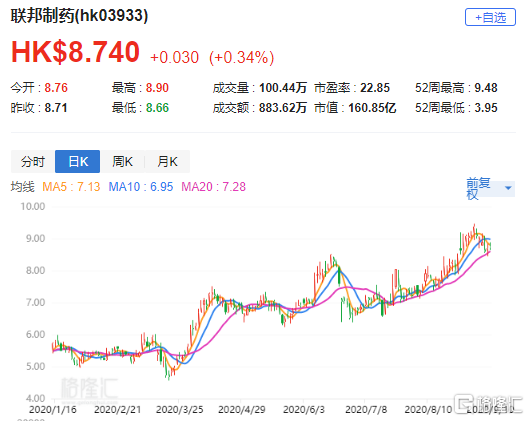Click the MA5 : 7.13 indicator label

coord(71,187)
